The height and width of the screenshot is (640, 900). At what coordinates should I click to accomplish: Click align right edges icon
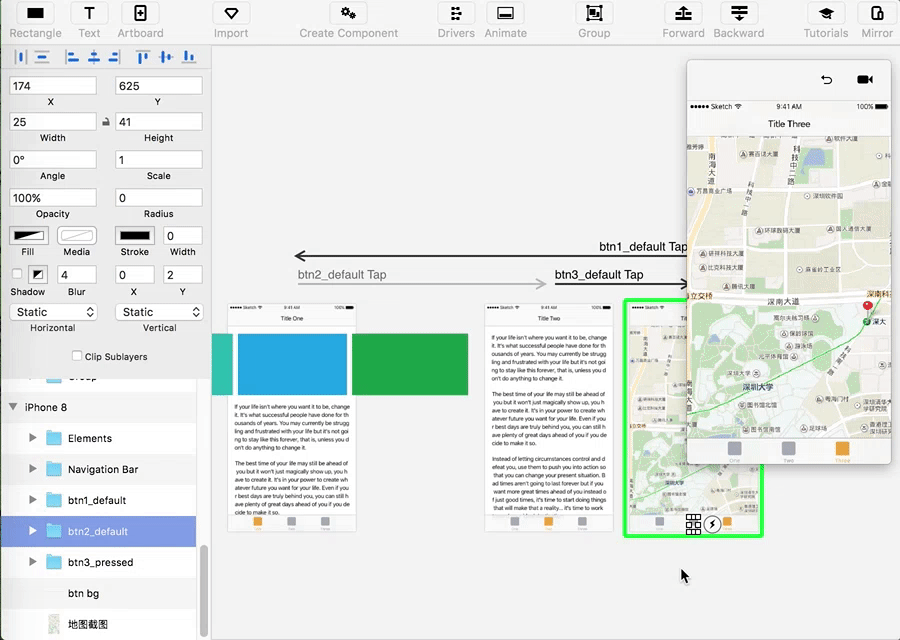coord(114,57)
